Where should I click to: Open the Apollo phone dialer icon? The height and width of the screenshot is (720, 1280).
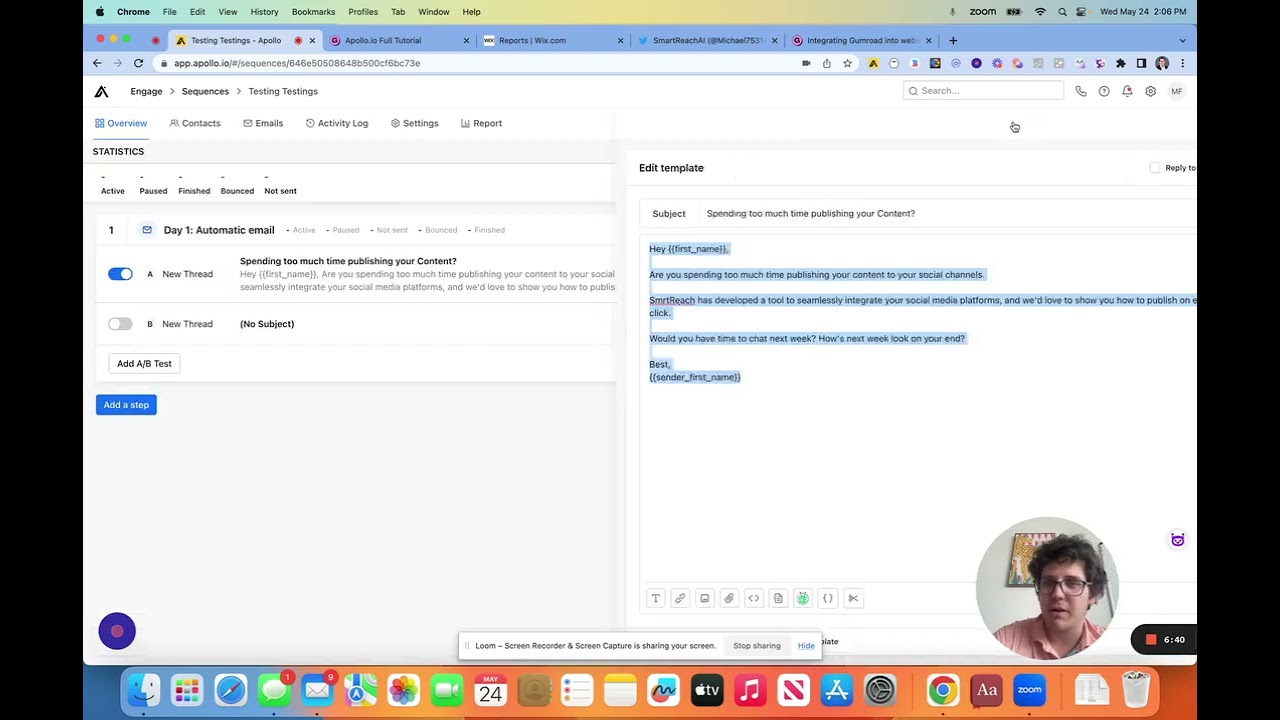click(x=1081, y=91)
